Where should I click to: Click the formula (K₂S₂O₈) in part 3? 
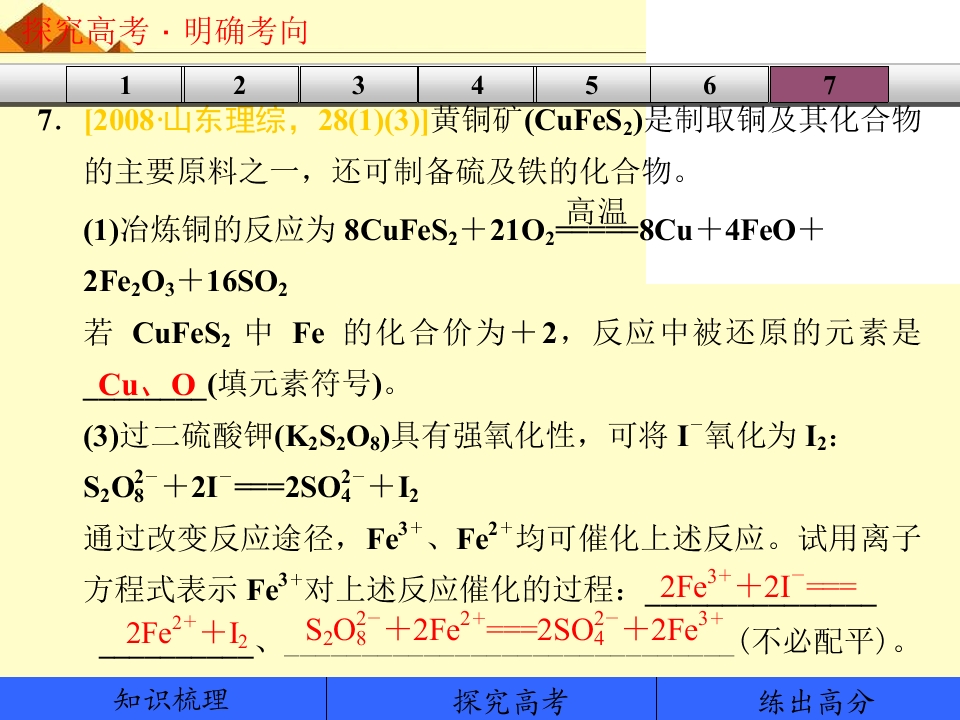tap(332, 437)
